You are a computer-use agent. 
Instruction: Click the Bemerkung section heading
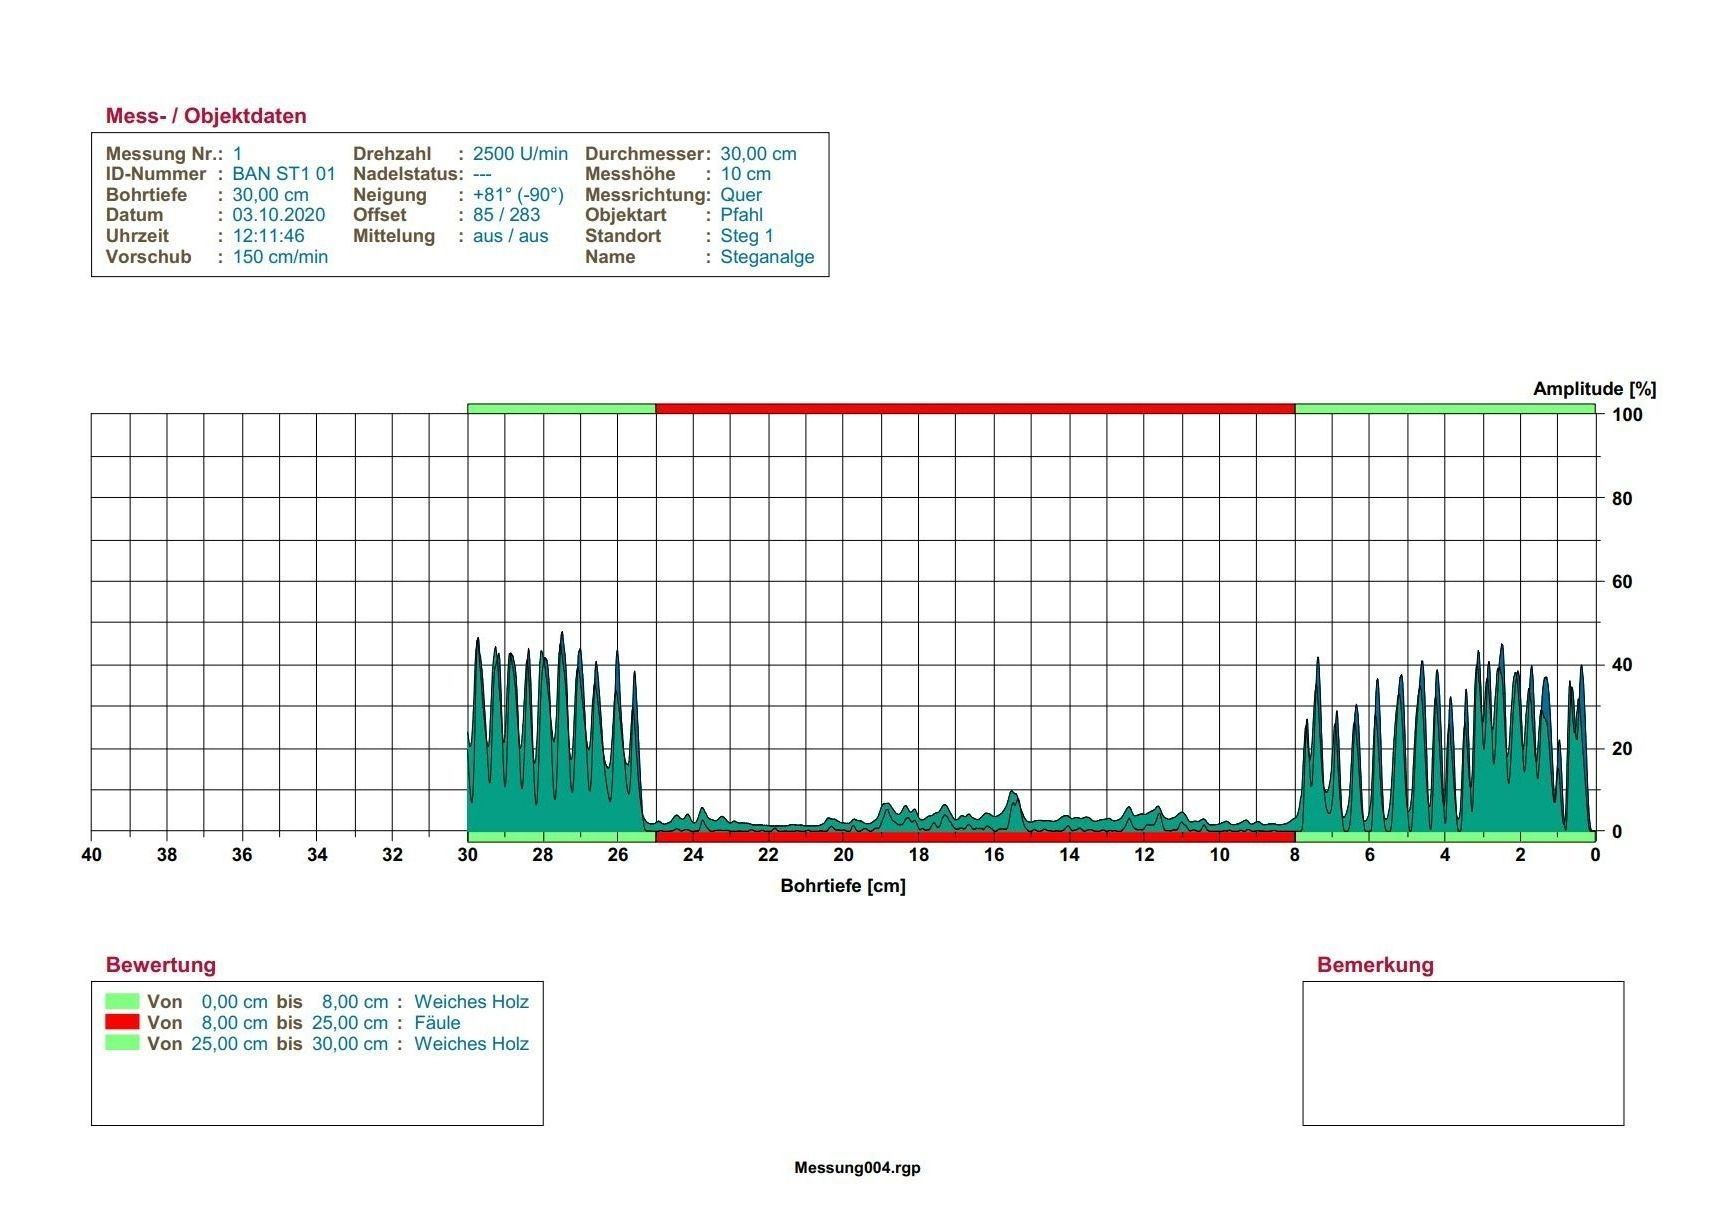pyautogui.click(x=1375, y=965)
